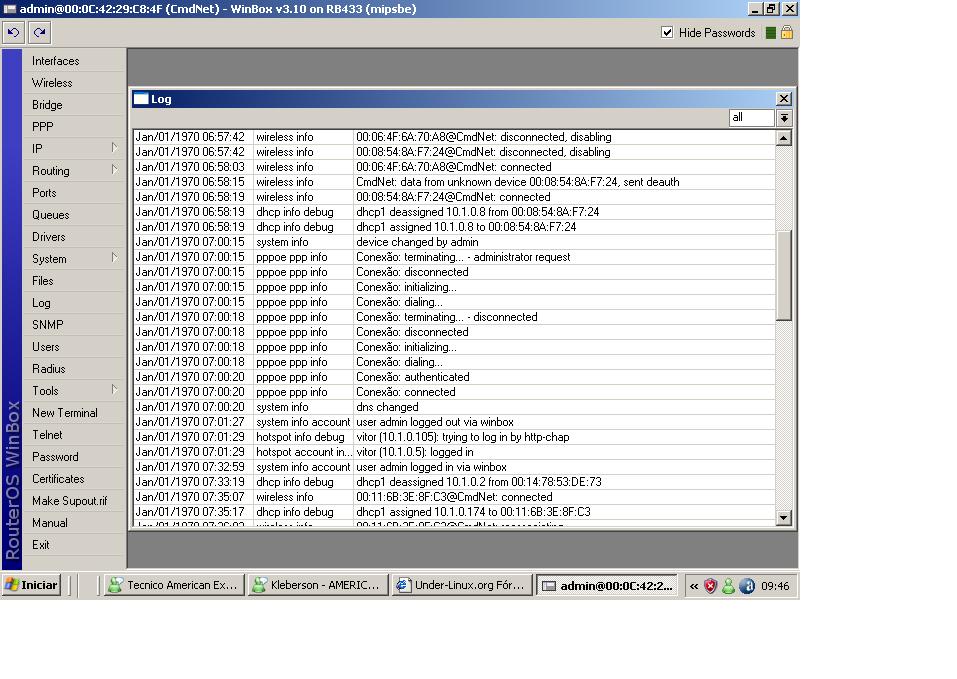Open the Wireless menu
Viewport: 957px width, 679px height.
pyautogui.click(x=73, y=83)
